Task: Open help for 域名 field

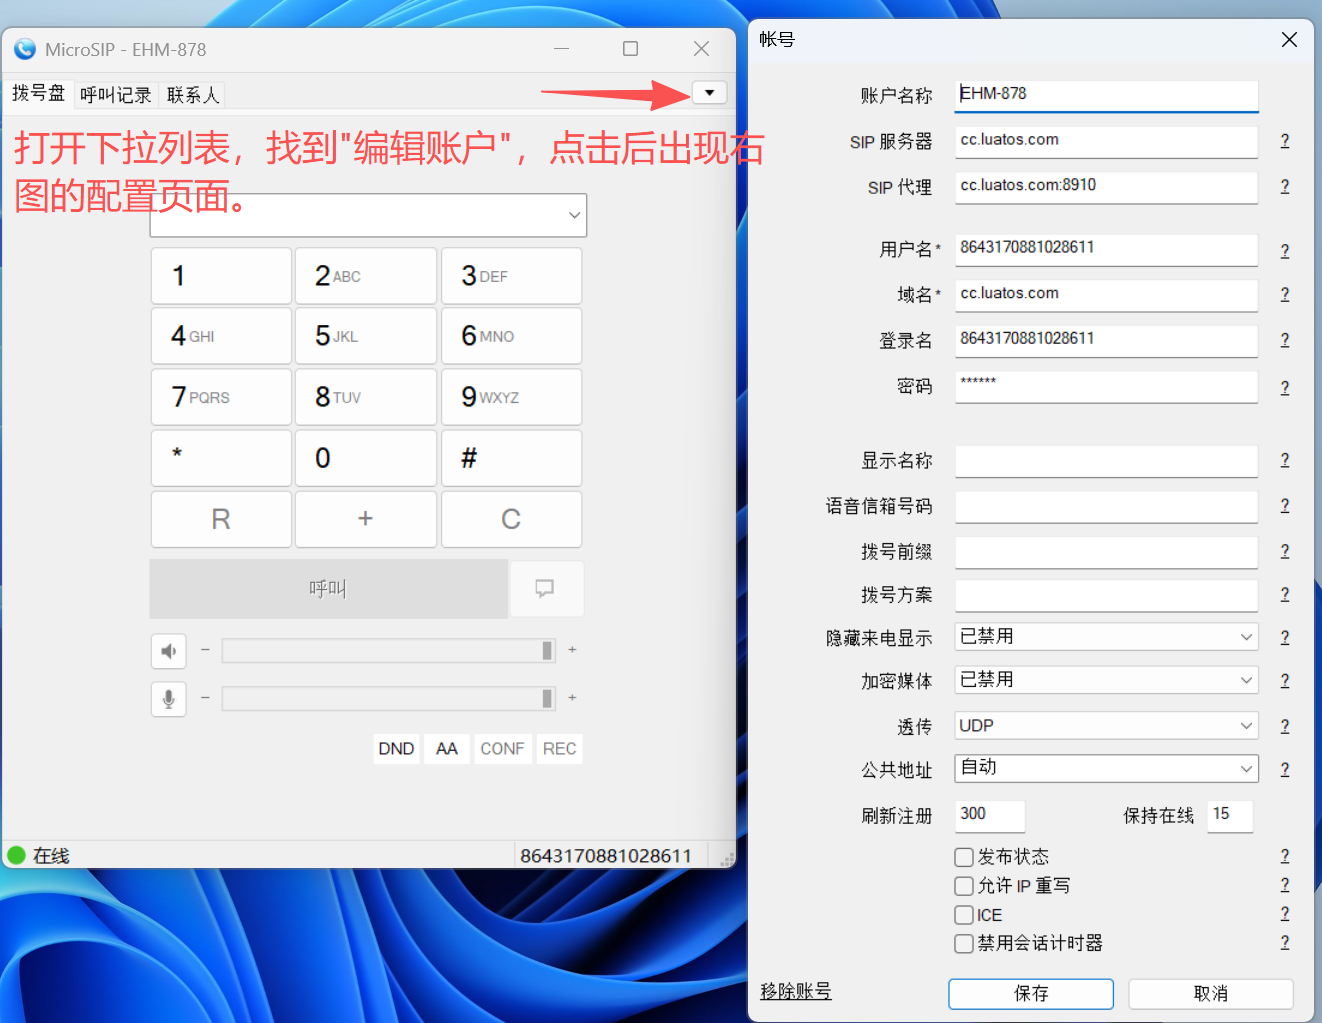Action: coord(1285,295)
